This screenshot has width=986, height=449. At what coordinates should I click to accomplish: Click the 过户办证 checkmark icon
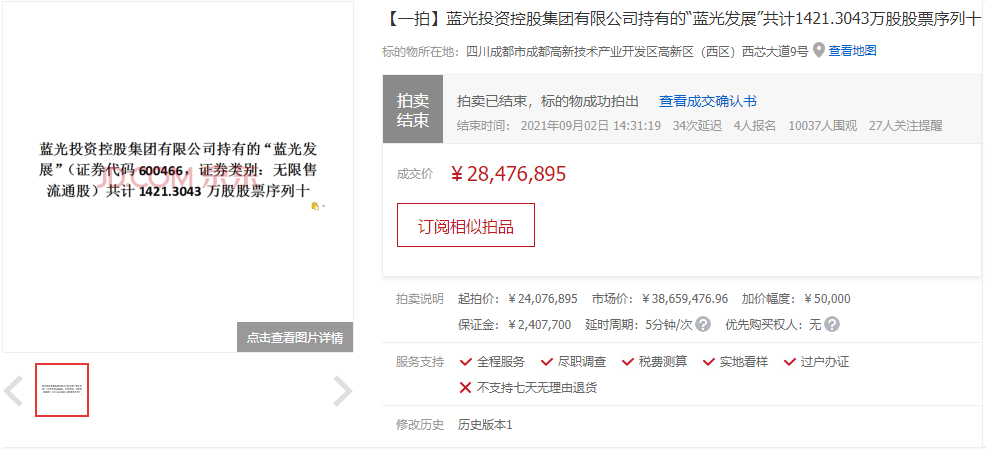[790, 362]
